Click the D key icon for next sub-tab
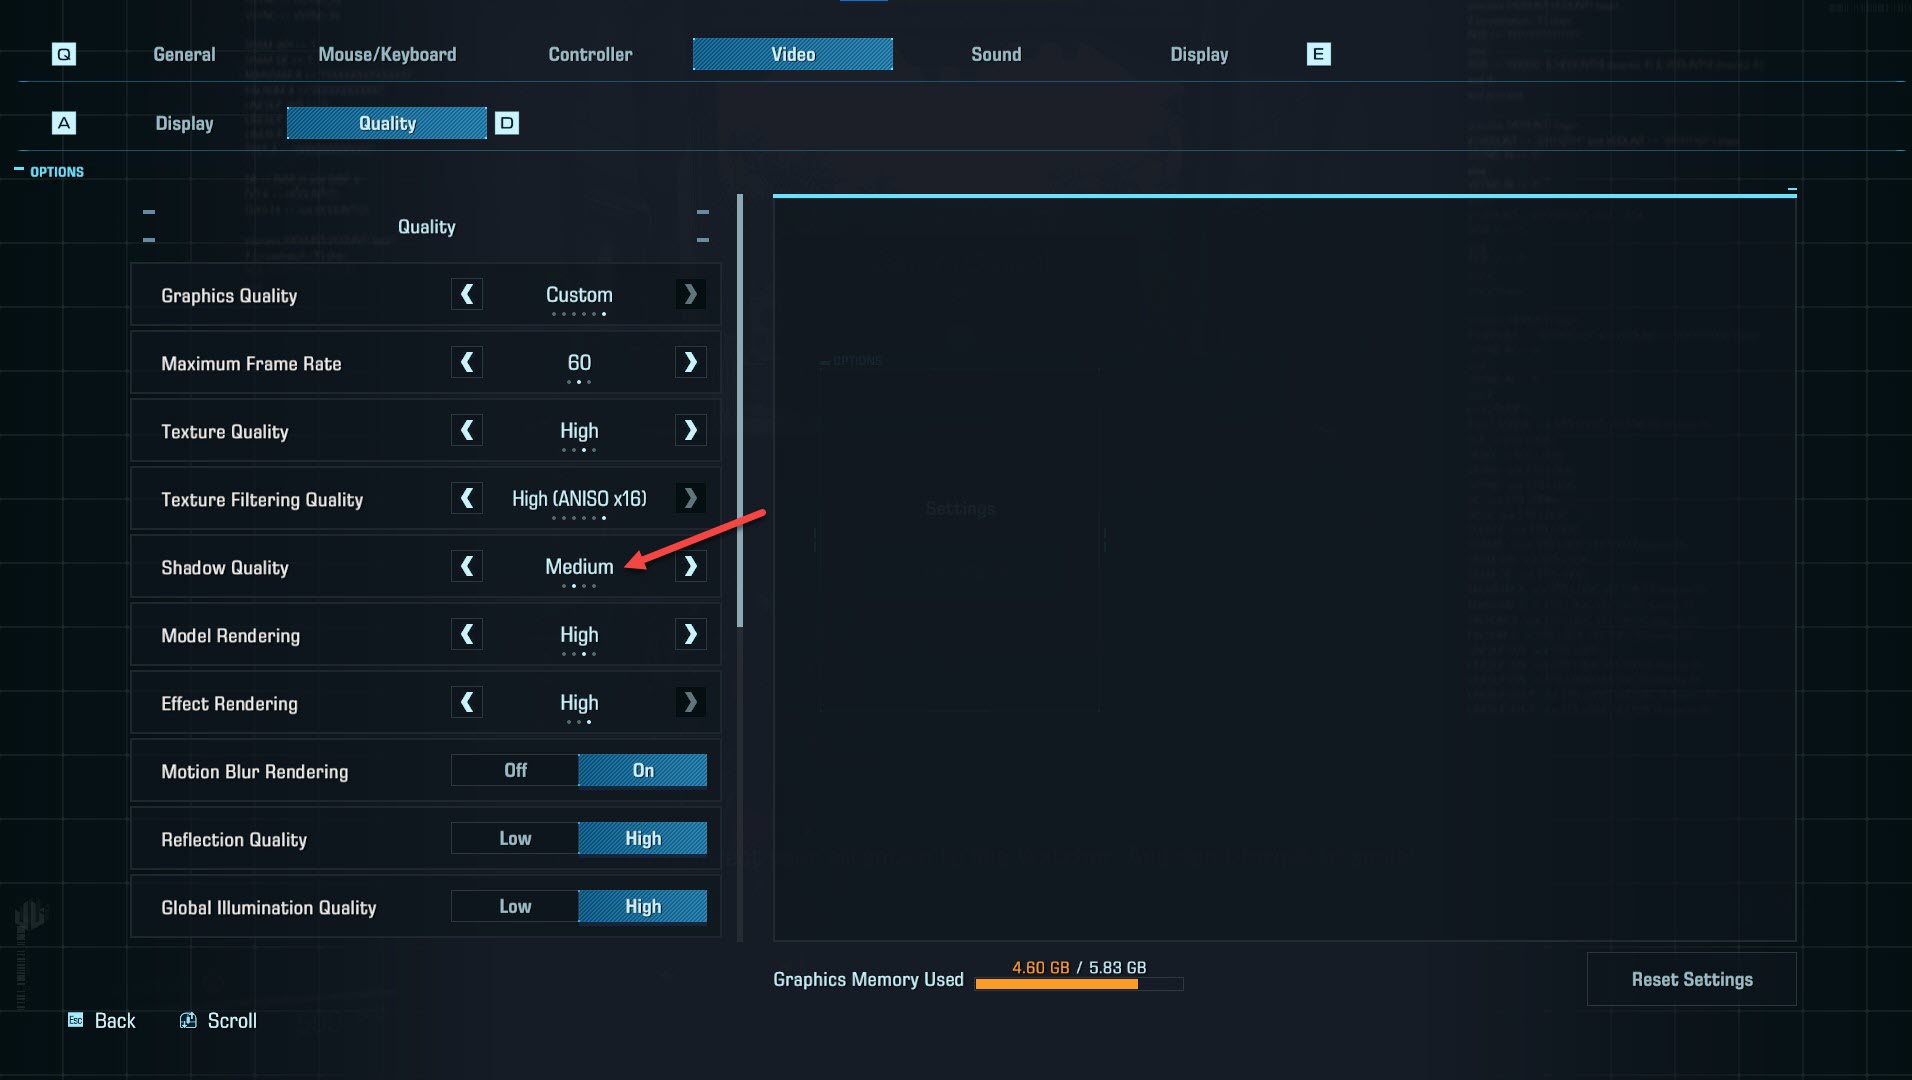Image resolution: width=1912 pixels, height=1080 pixels. pos(507,123)
